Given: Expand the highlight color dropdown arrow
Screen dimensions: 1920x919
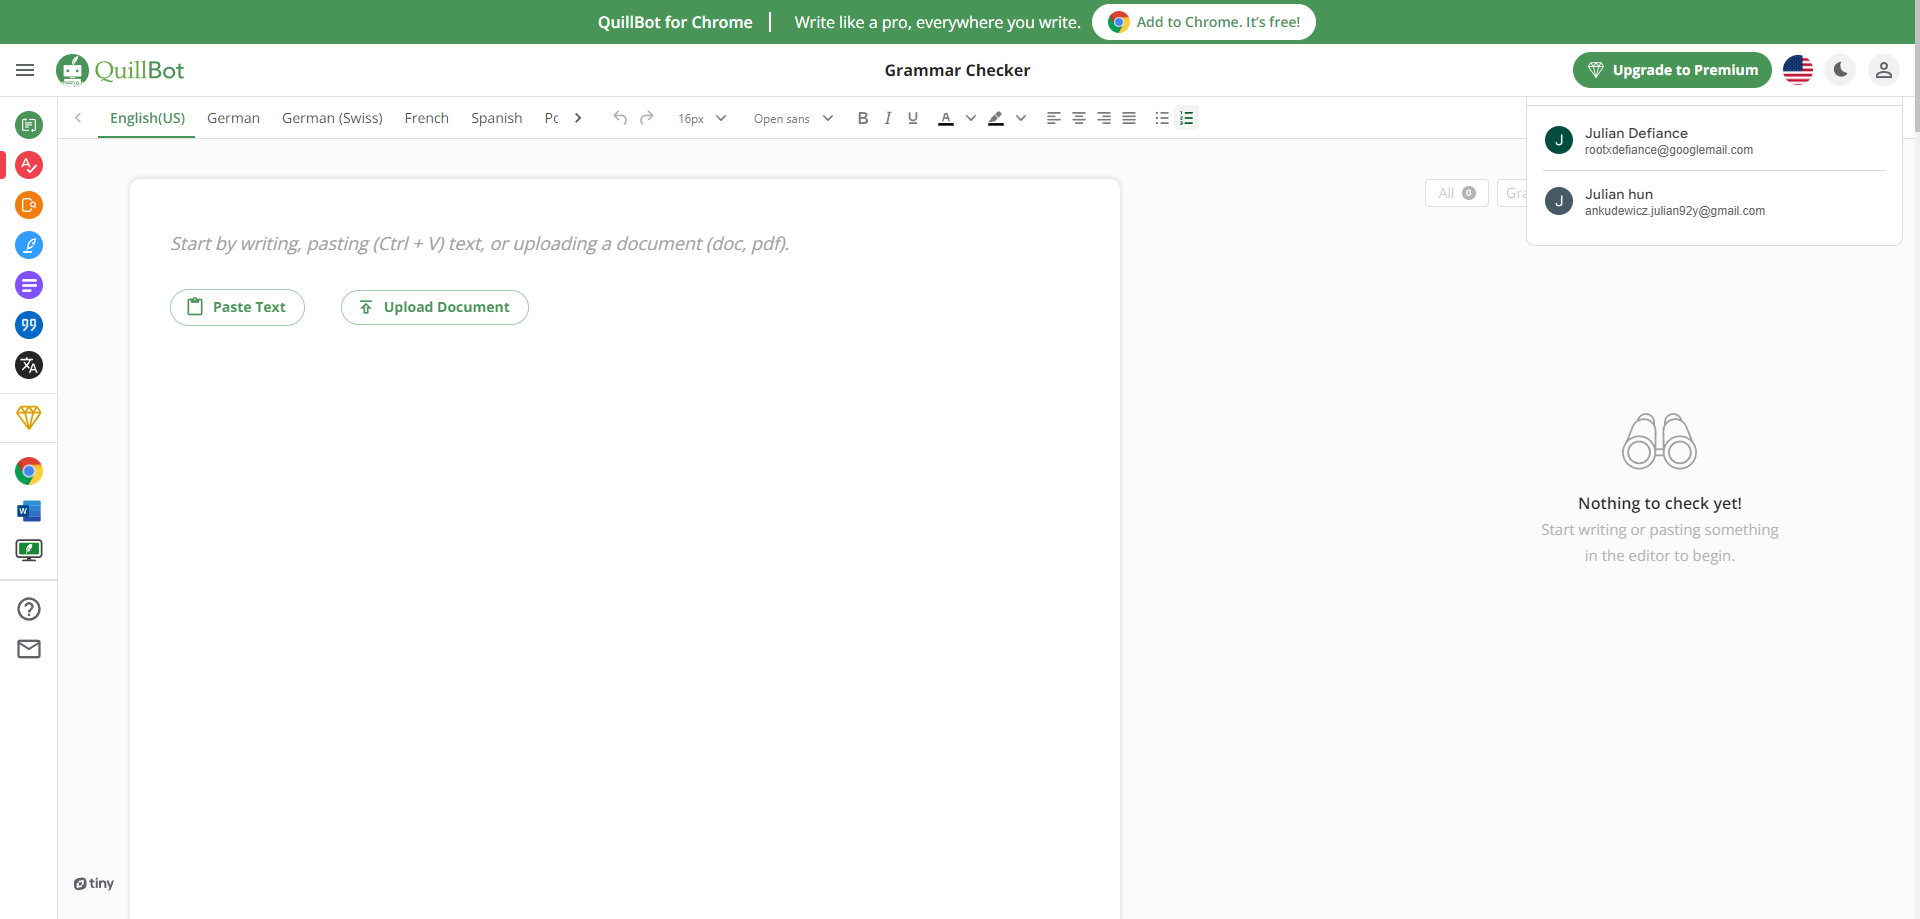Looking at the screenshot, I should pos(1021,118).
